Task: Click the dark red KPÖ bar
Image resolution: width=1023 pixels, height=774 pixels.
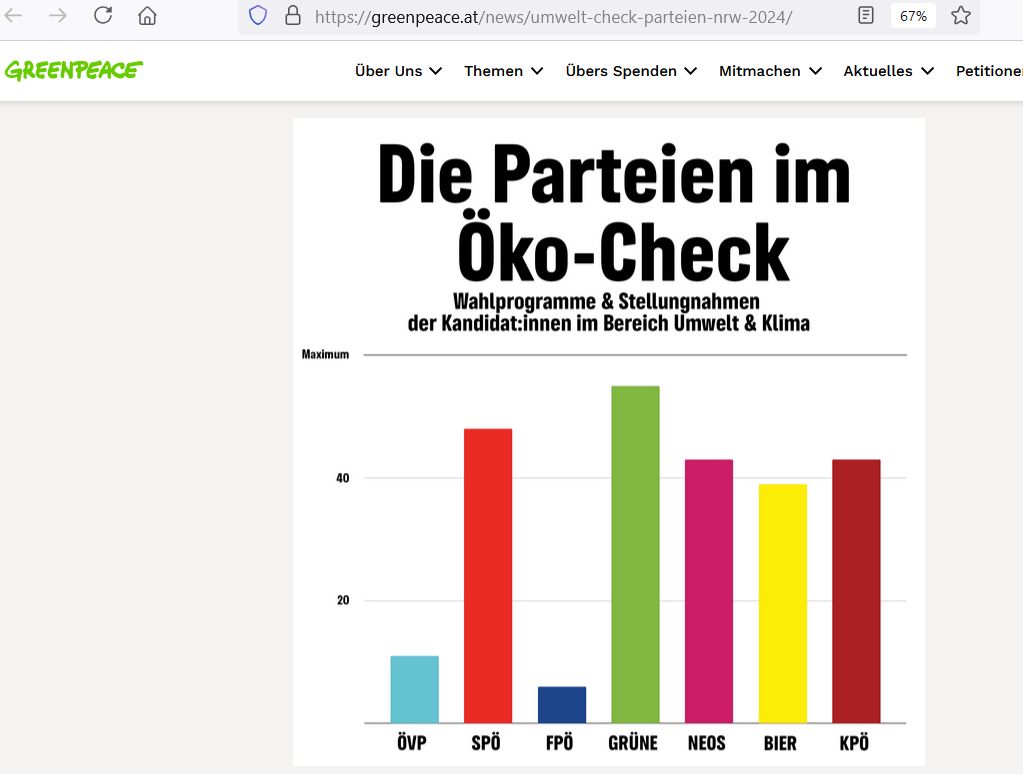Action: 857,591
